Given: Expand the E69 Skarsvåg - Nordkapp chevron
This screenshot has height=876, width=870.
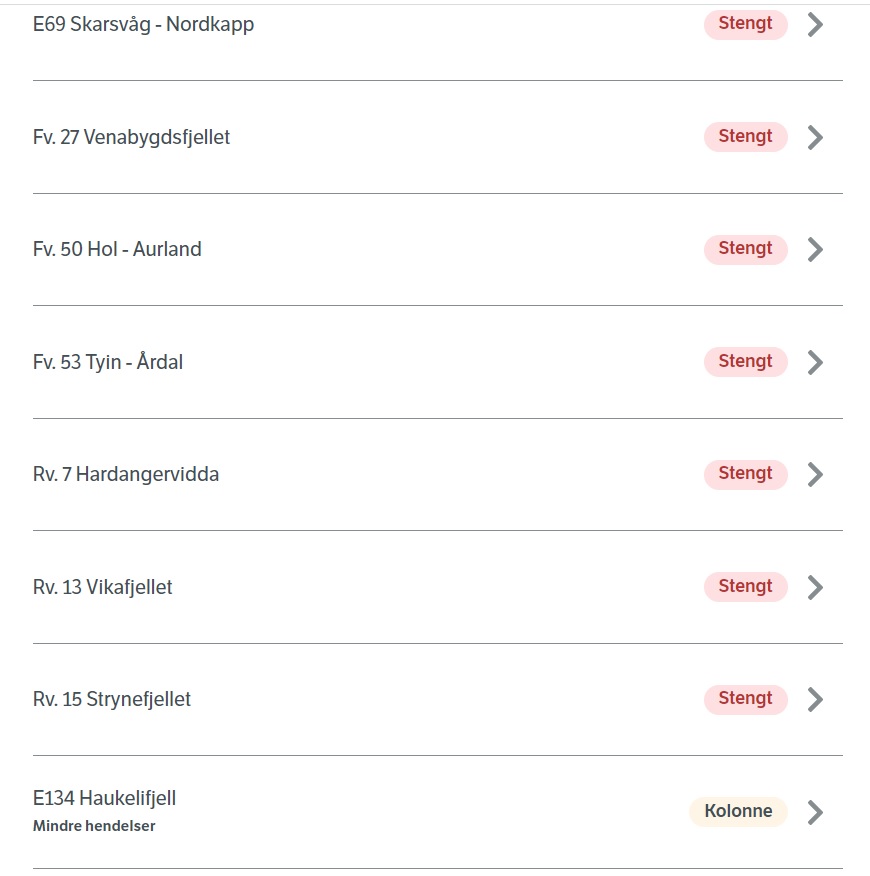Looking at the screenshot, I should click(x=815, y=25).
